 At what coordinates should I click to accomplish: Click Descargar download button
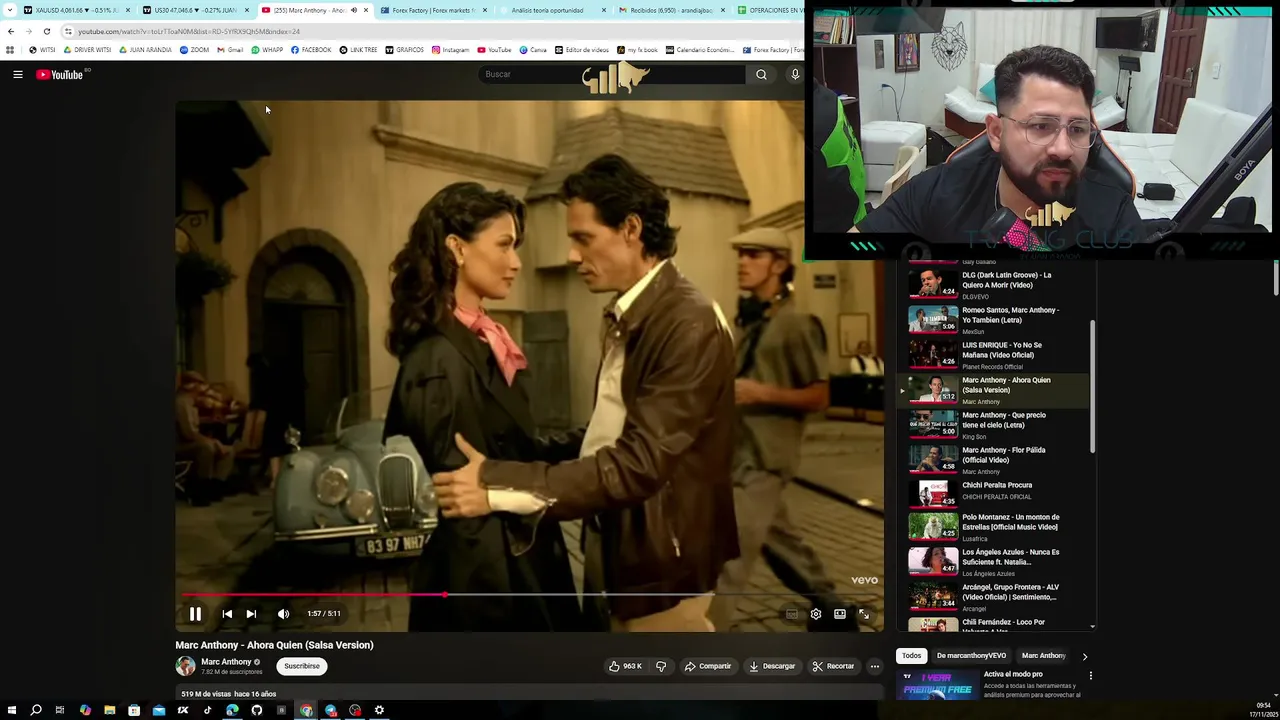coord(772,666)
